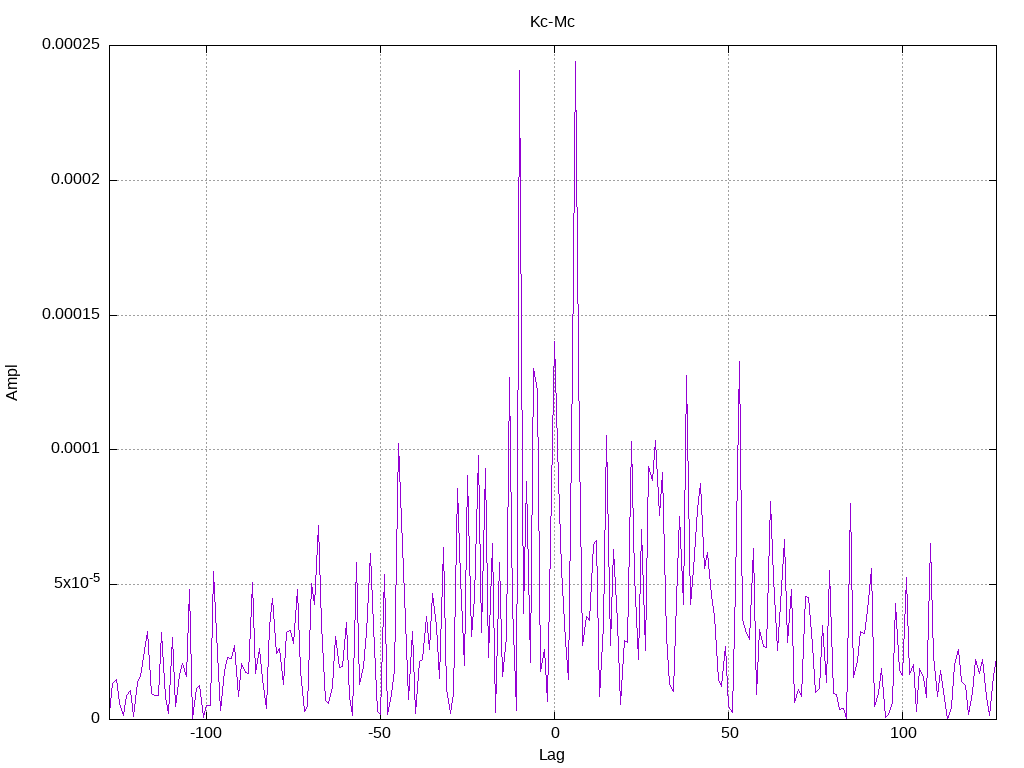Click the y-axis tick value 0.0002
Screen dimensions: 1024x768
76,180
